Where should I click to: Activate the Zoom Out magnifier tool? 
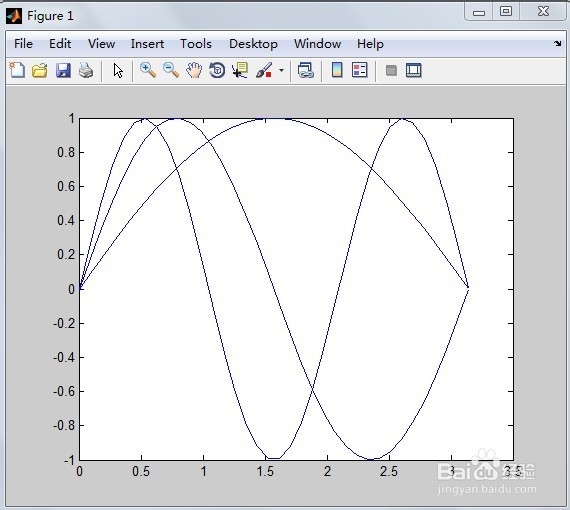[171, 70]
